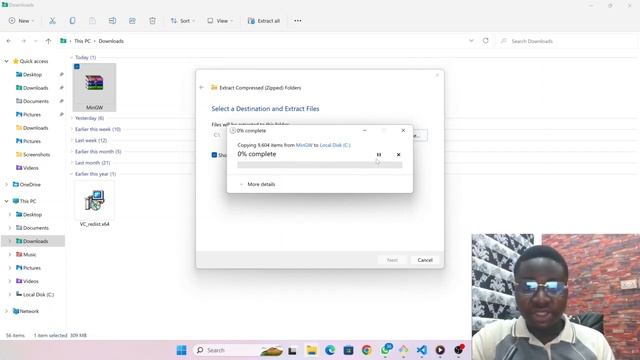Expand the OneDrive tree node
This screenshot has width=640, height=360.
point(7,184)
